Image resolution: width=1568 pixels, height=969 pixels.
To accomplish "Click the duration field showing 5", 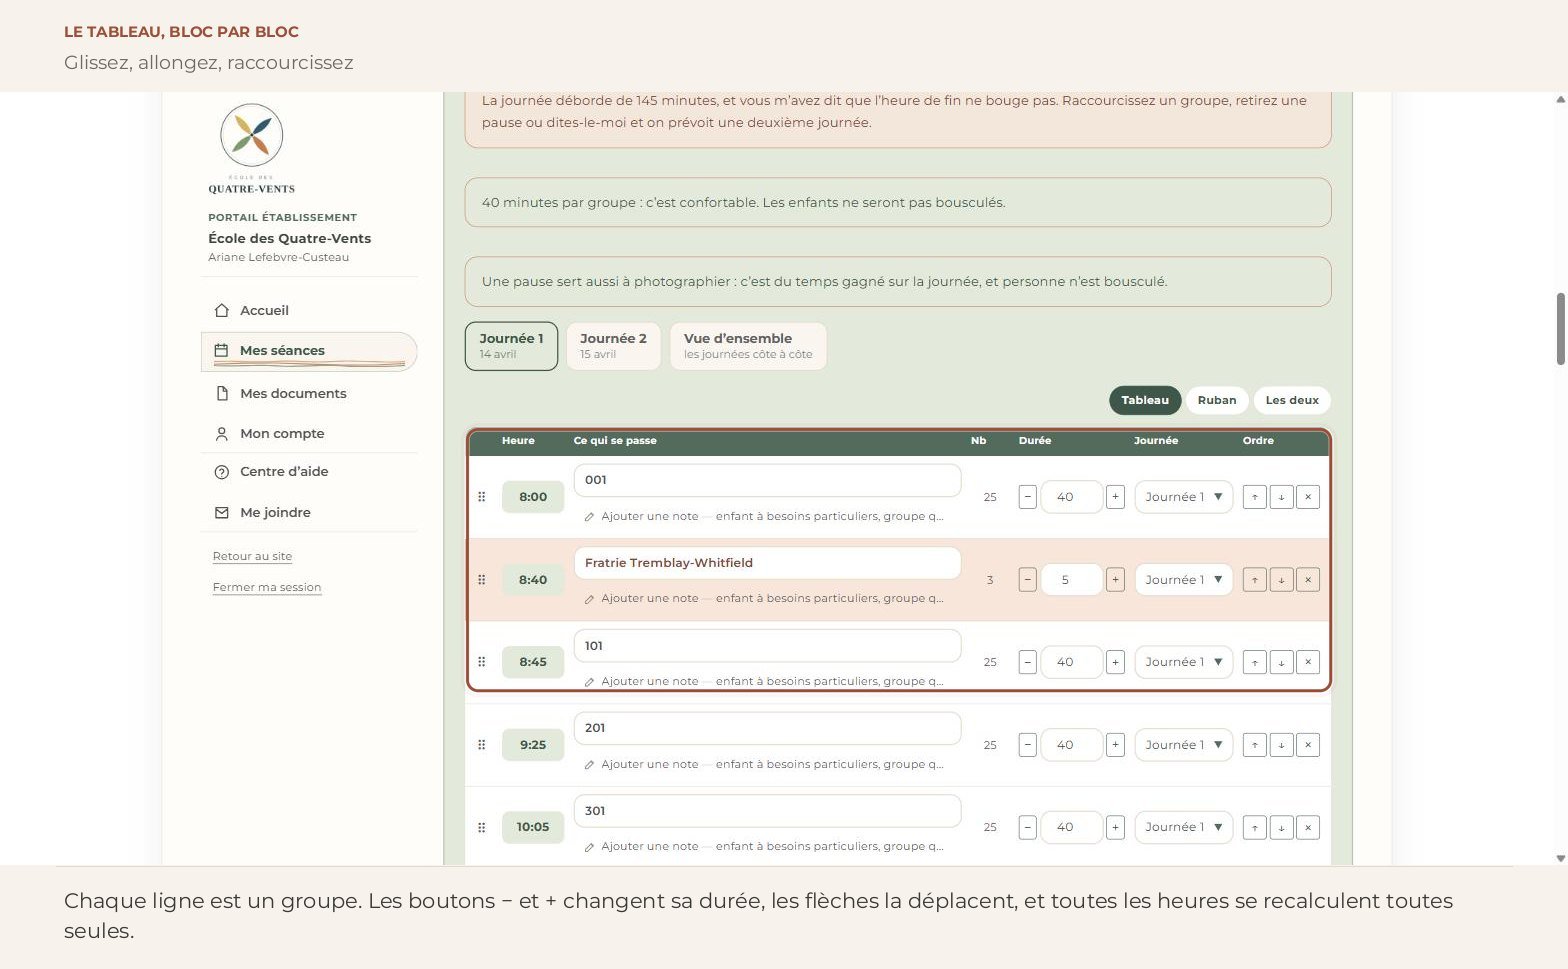I will tap(1071, 580).
